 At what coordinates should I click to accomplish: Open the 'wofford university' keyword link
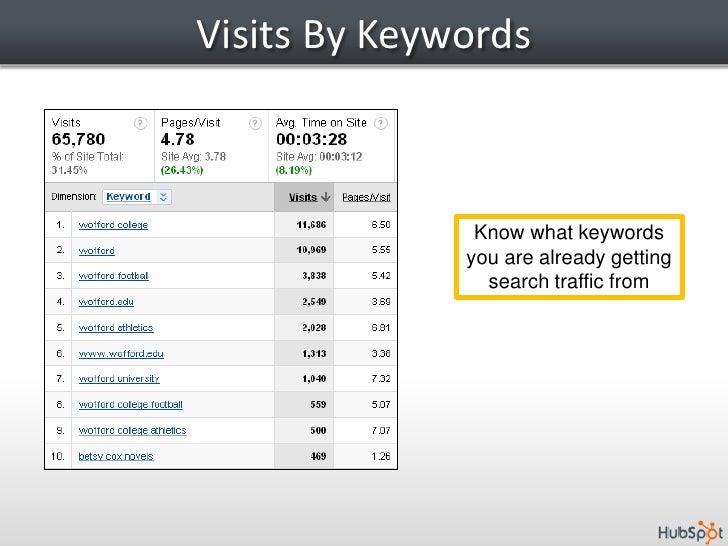[x=119, y=379]
